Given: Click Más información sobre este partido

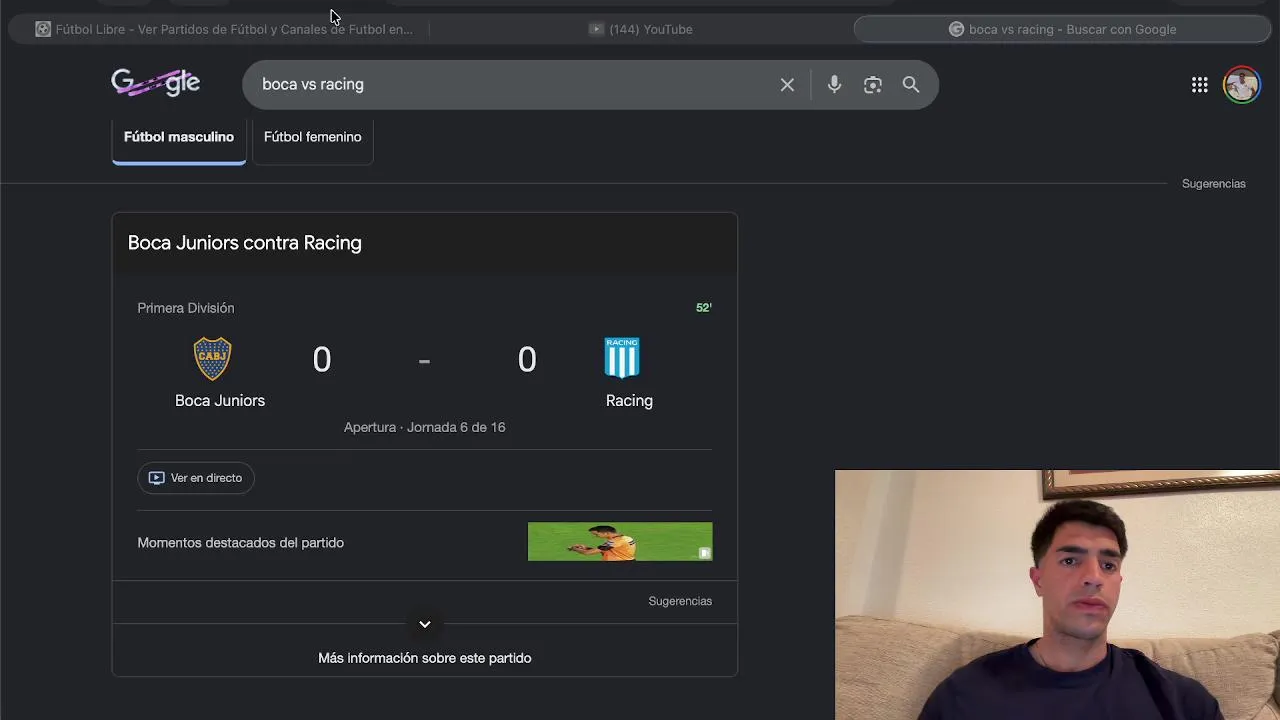Looking at the screenshot, I should coord(425,658).
